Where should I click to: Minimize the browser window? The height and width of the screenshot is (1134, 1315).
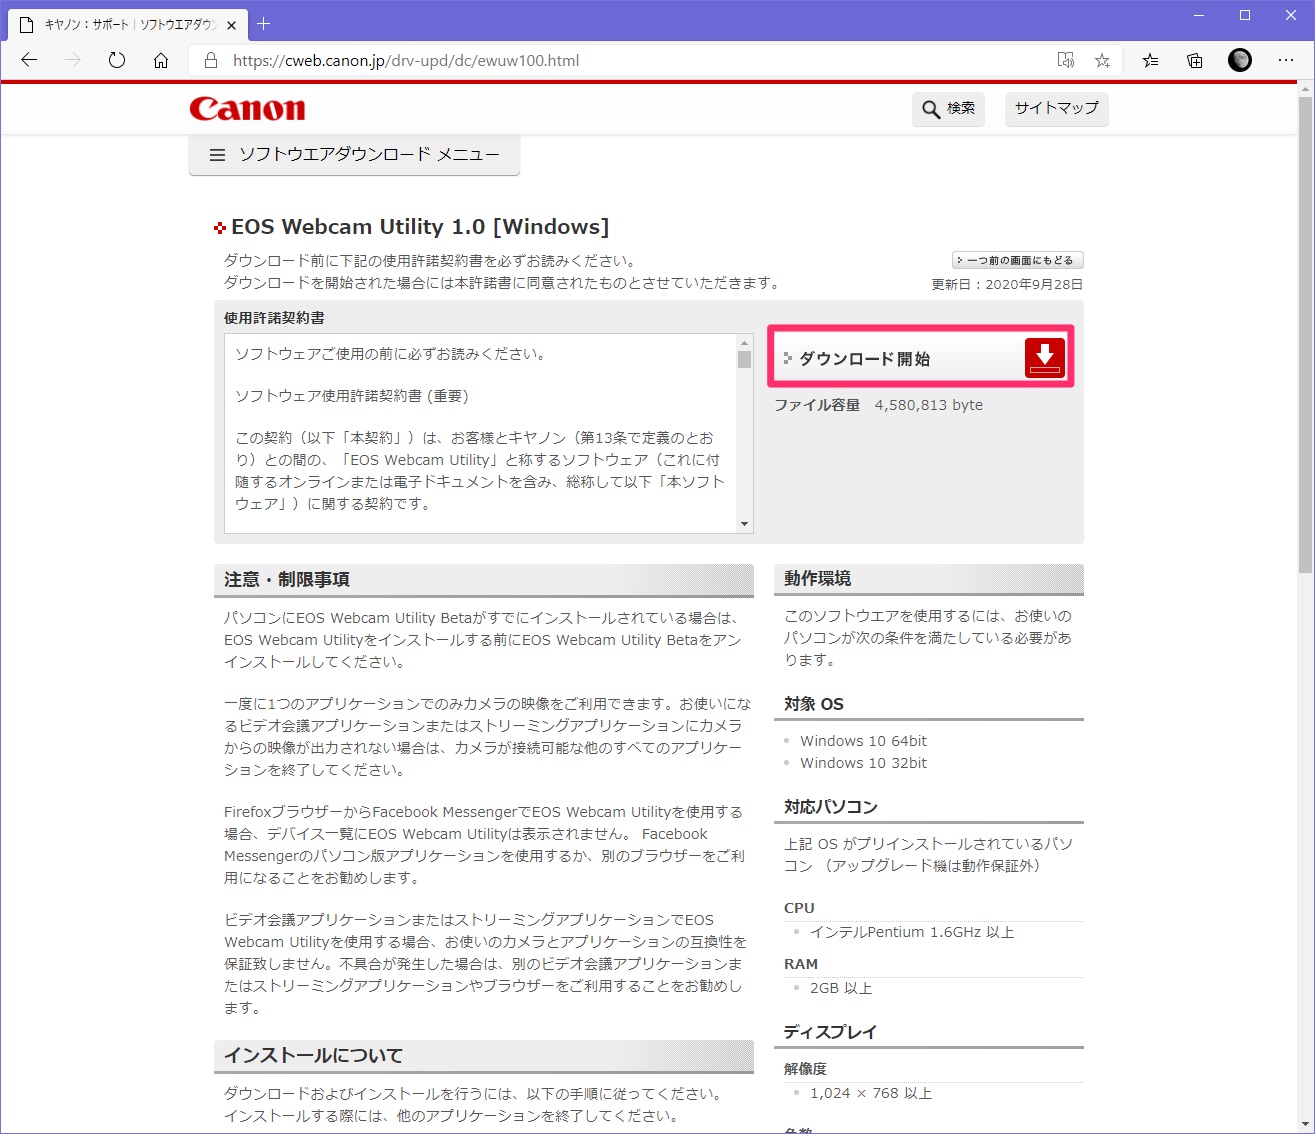click(1199, 15)
